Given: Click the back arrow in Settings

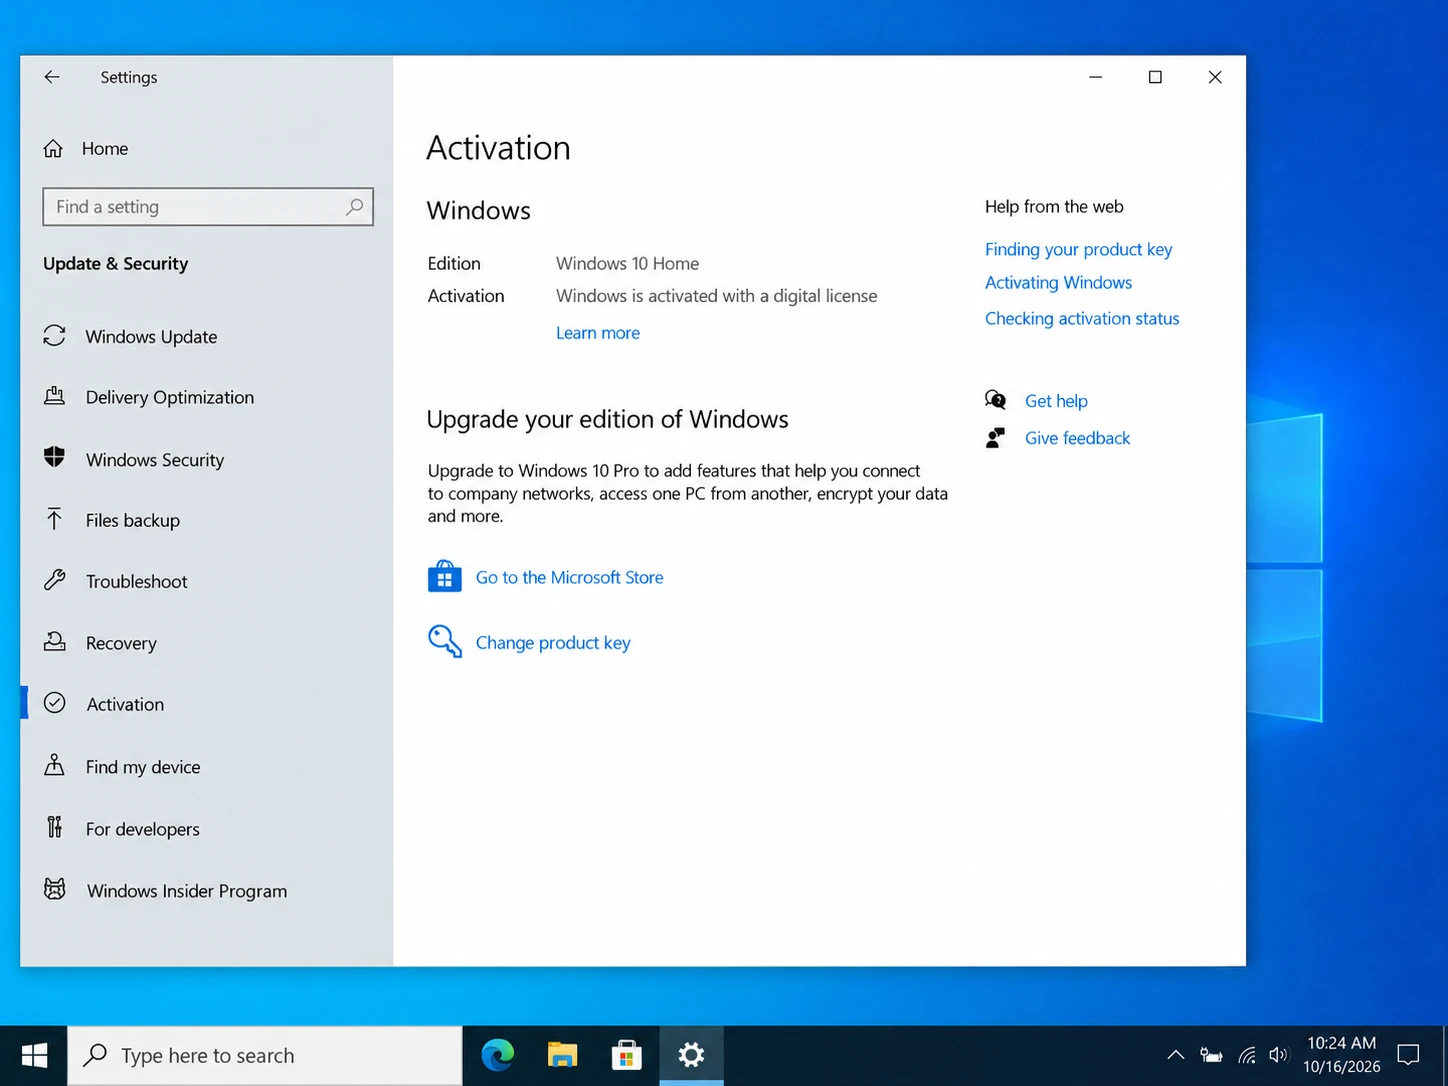Looking at the screenshot, I should coord(52,77).
